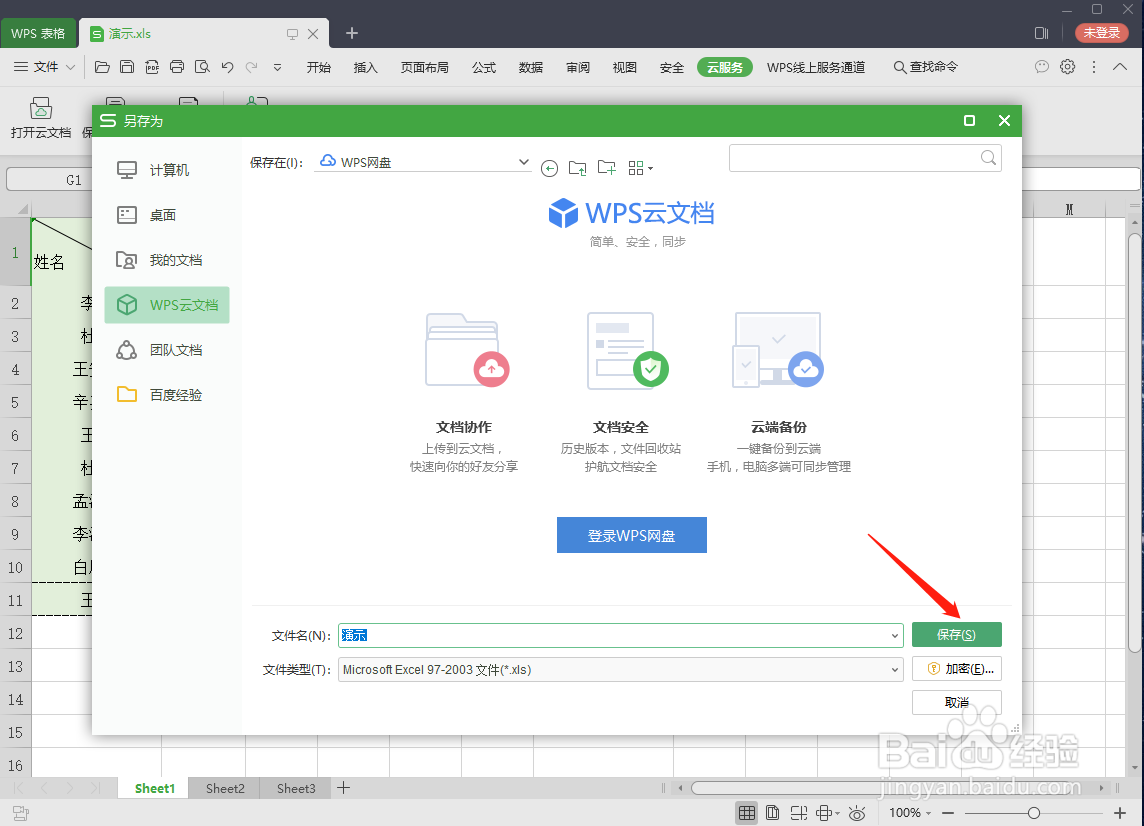Click the zoom in plus button

pos(1120,813)
